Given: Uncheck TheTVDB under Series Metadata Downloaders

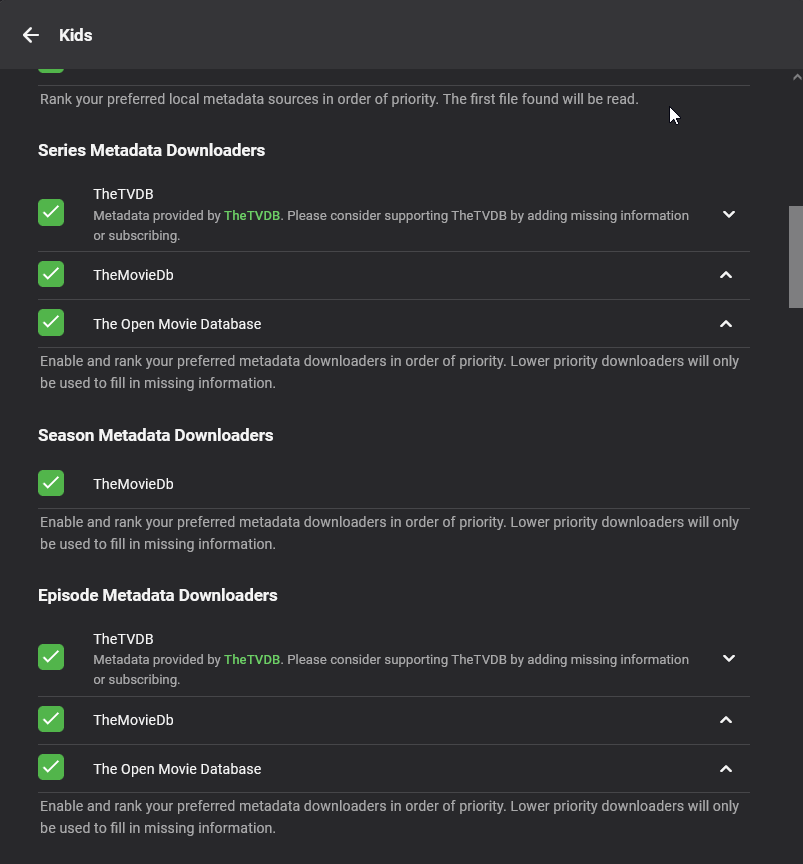Looking at the screenshot, I should [51, 212].
